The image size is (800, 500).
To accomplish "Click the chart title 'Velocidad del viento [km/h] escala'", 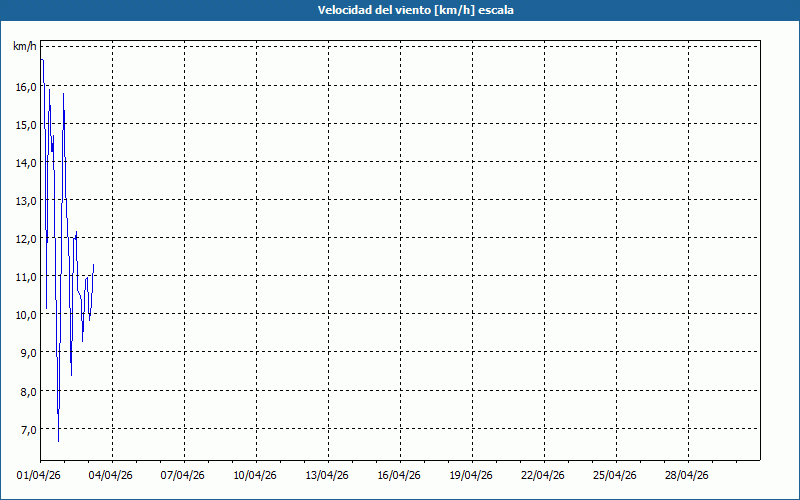I will [x=415, y=10].
